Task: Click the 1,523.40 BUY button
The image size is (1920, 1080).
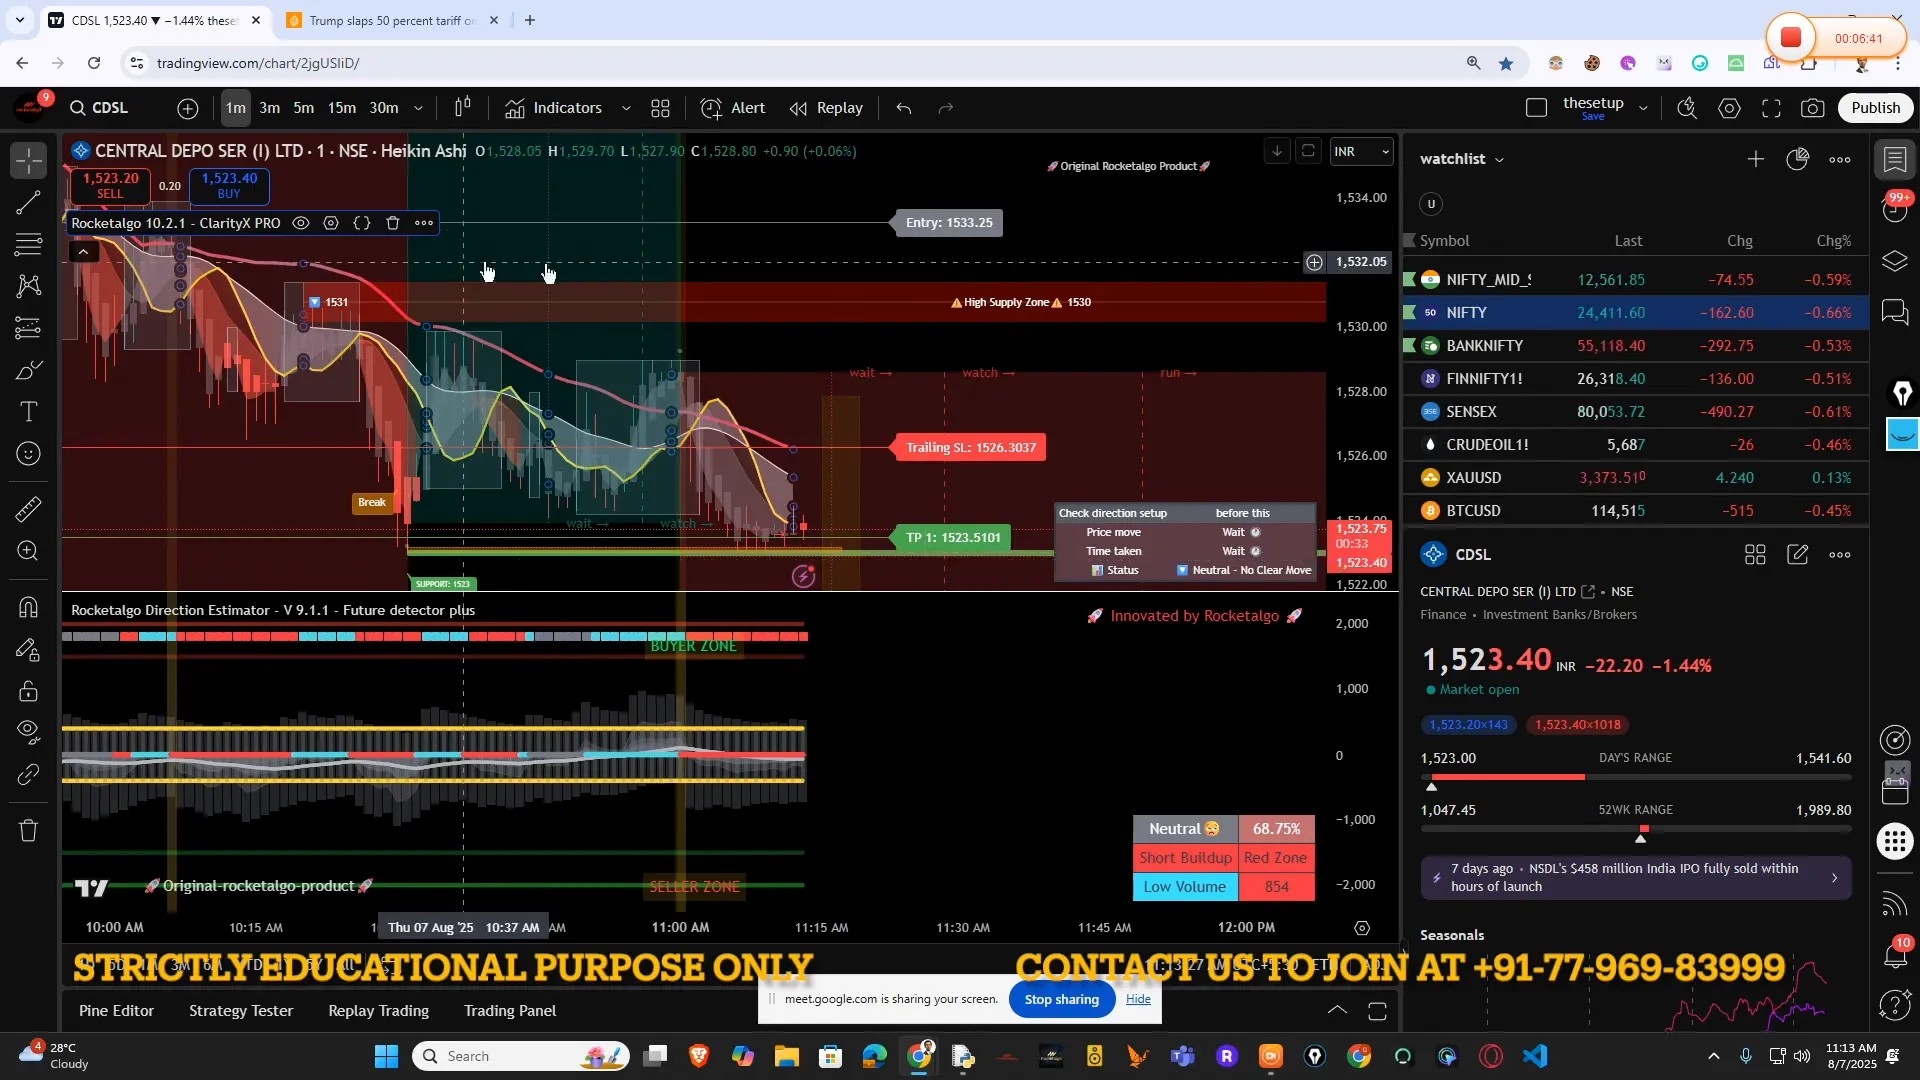Action: (x=229, y=185)
